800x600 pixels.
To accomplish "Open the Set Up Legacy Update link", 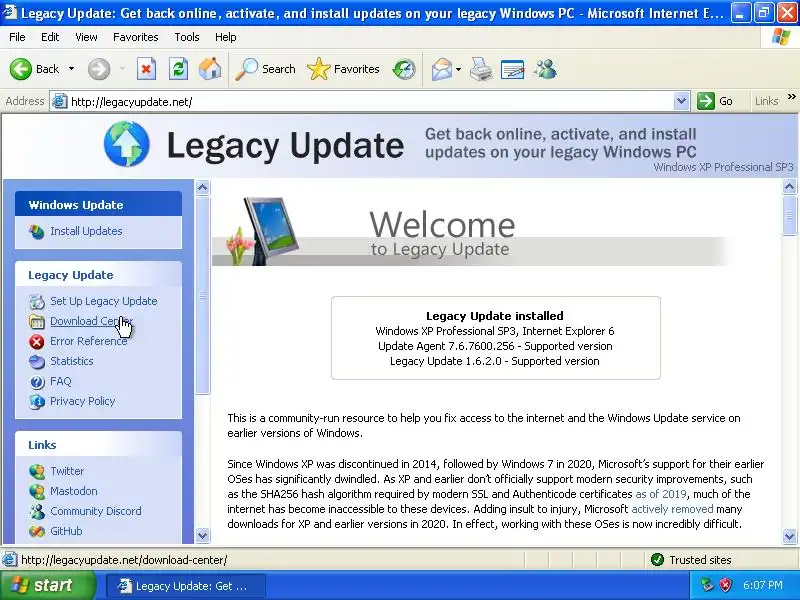I will click(x=104, y=301).
